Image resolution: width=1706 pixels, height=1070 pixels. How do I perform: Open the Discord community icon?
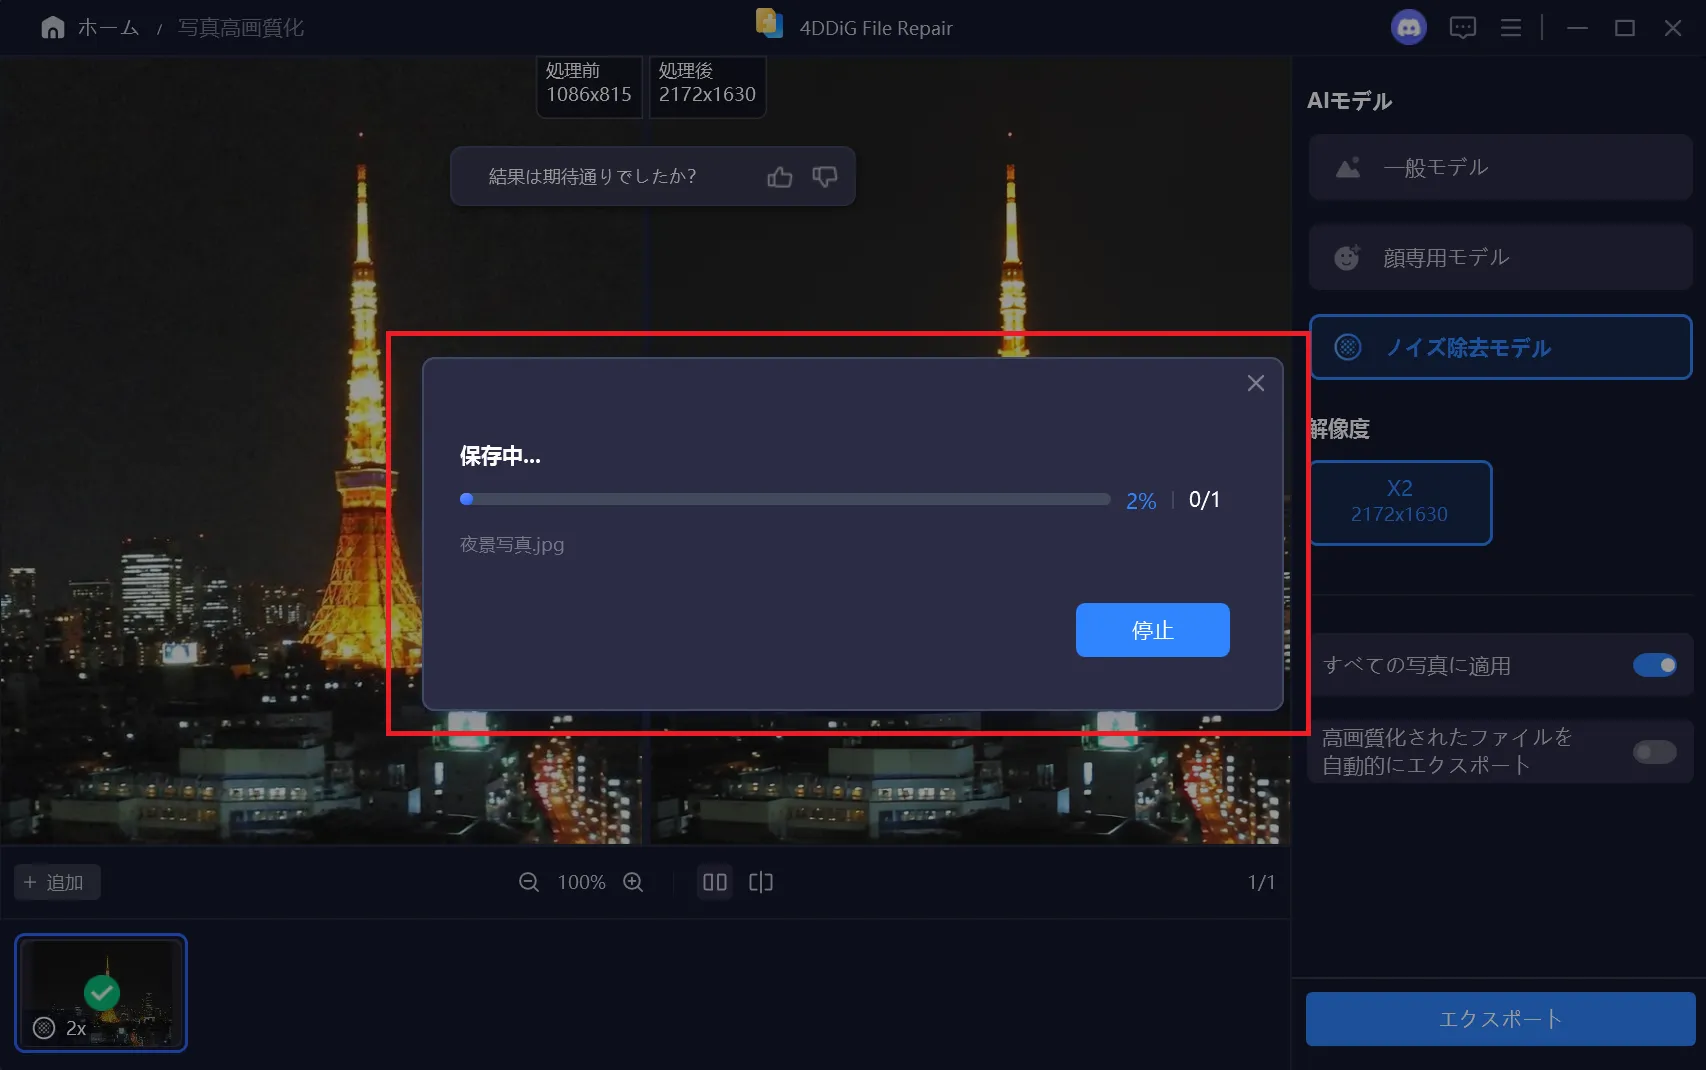(x=1408, y=27)
